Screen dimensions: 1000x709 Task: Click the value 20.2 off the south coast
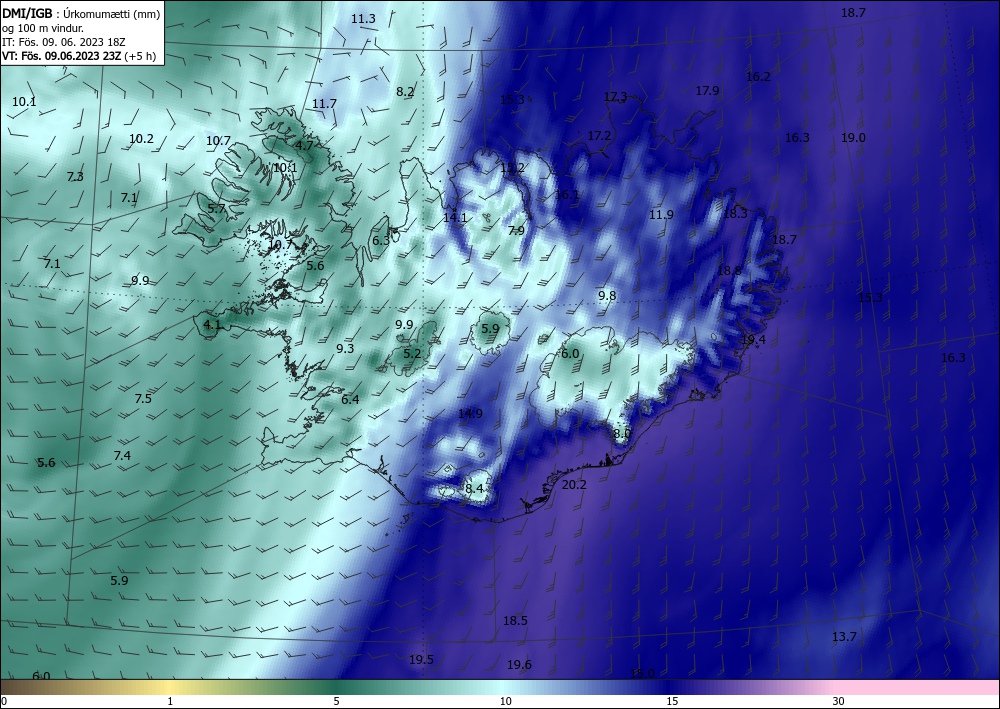click(575, 485)
